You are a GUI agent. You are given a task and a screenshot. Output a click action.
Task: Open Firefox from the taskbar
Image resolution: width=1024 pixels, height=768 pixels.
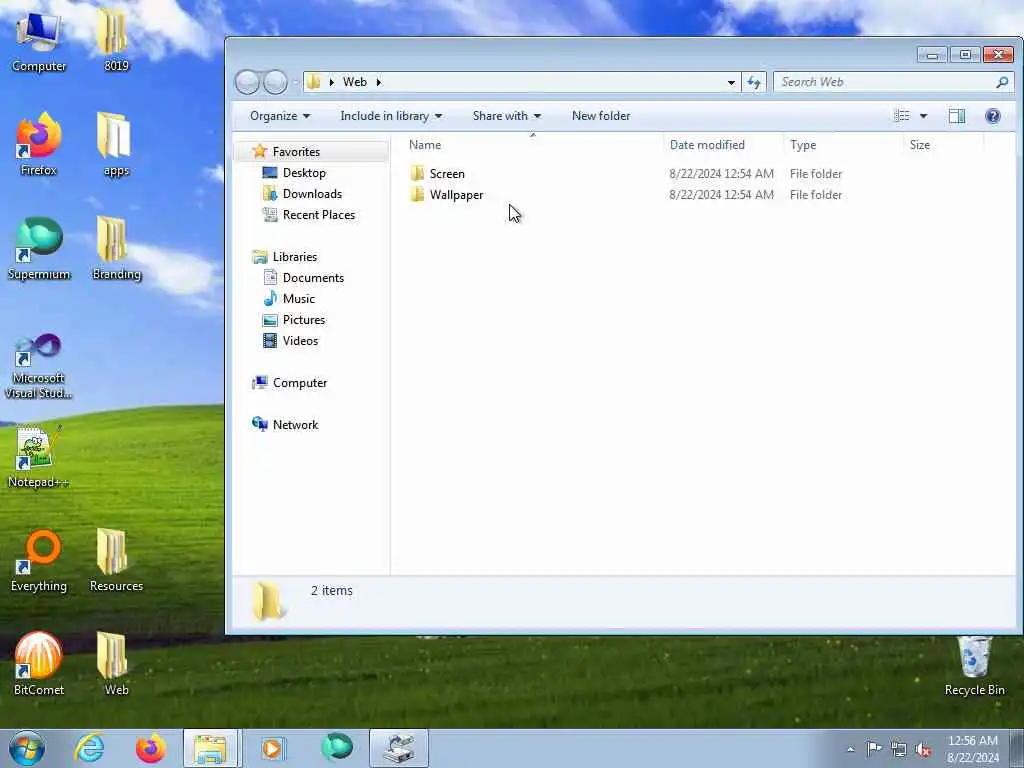pos(150,748)
